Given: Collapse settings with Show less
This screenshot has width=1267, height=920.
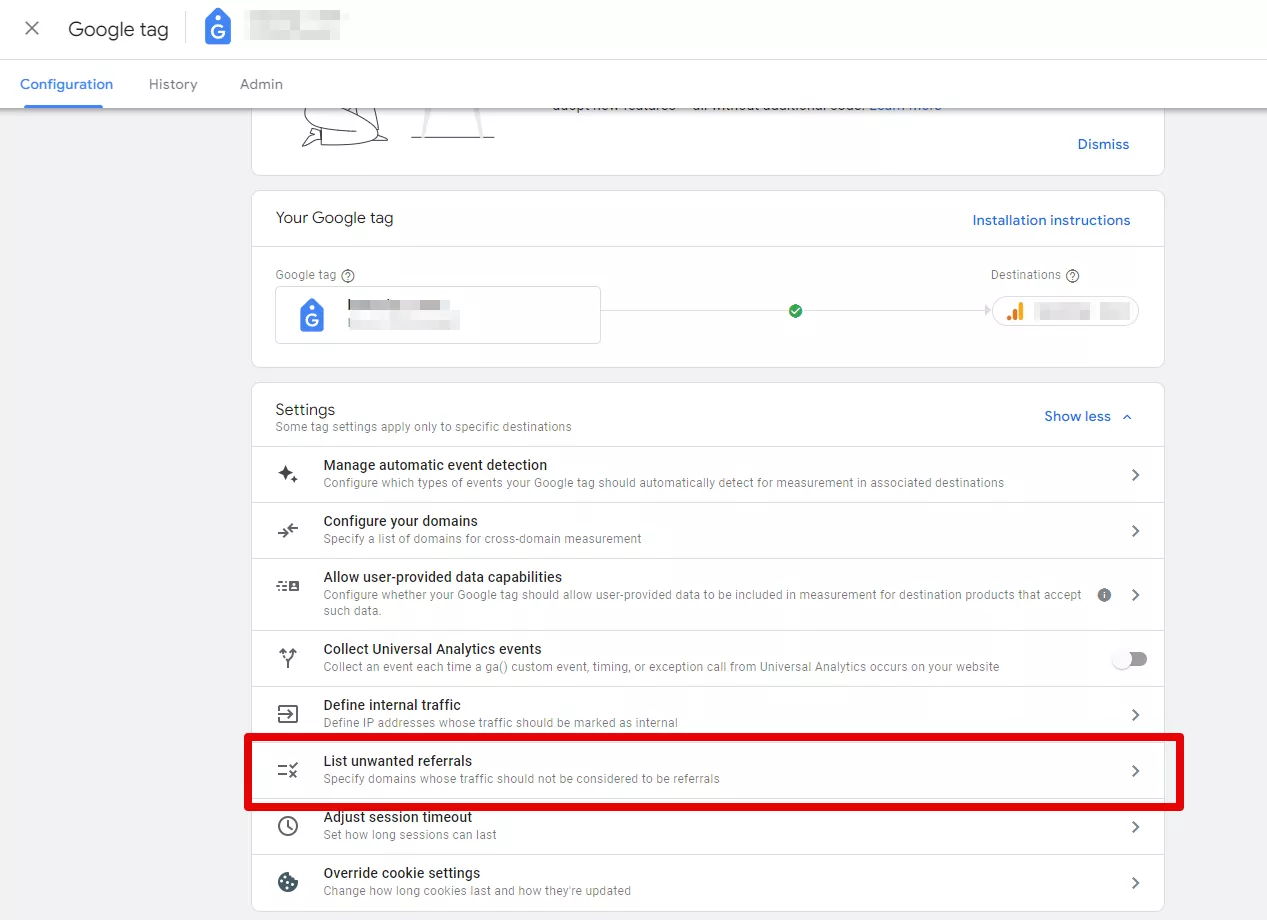Looking at the screenshot, I should (x=1088, y=416).
